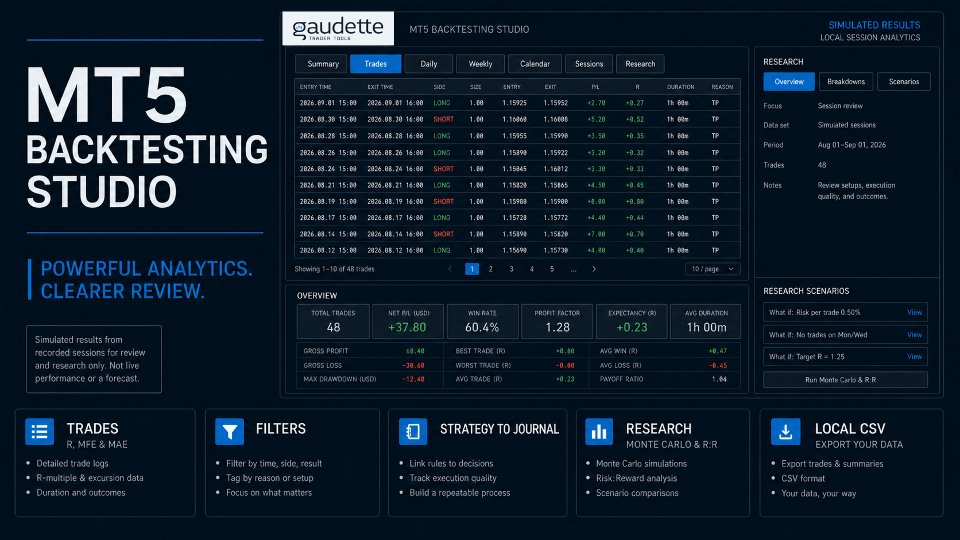Go to previous page arrow

[x=450, y=269]
